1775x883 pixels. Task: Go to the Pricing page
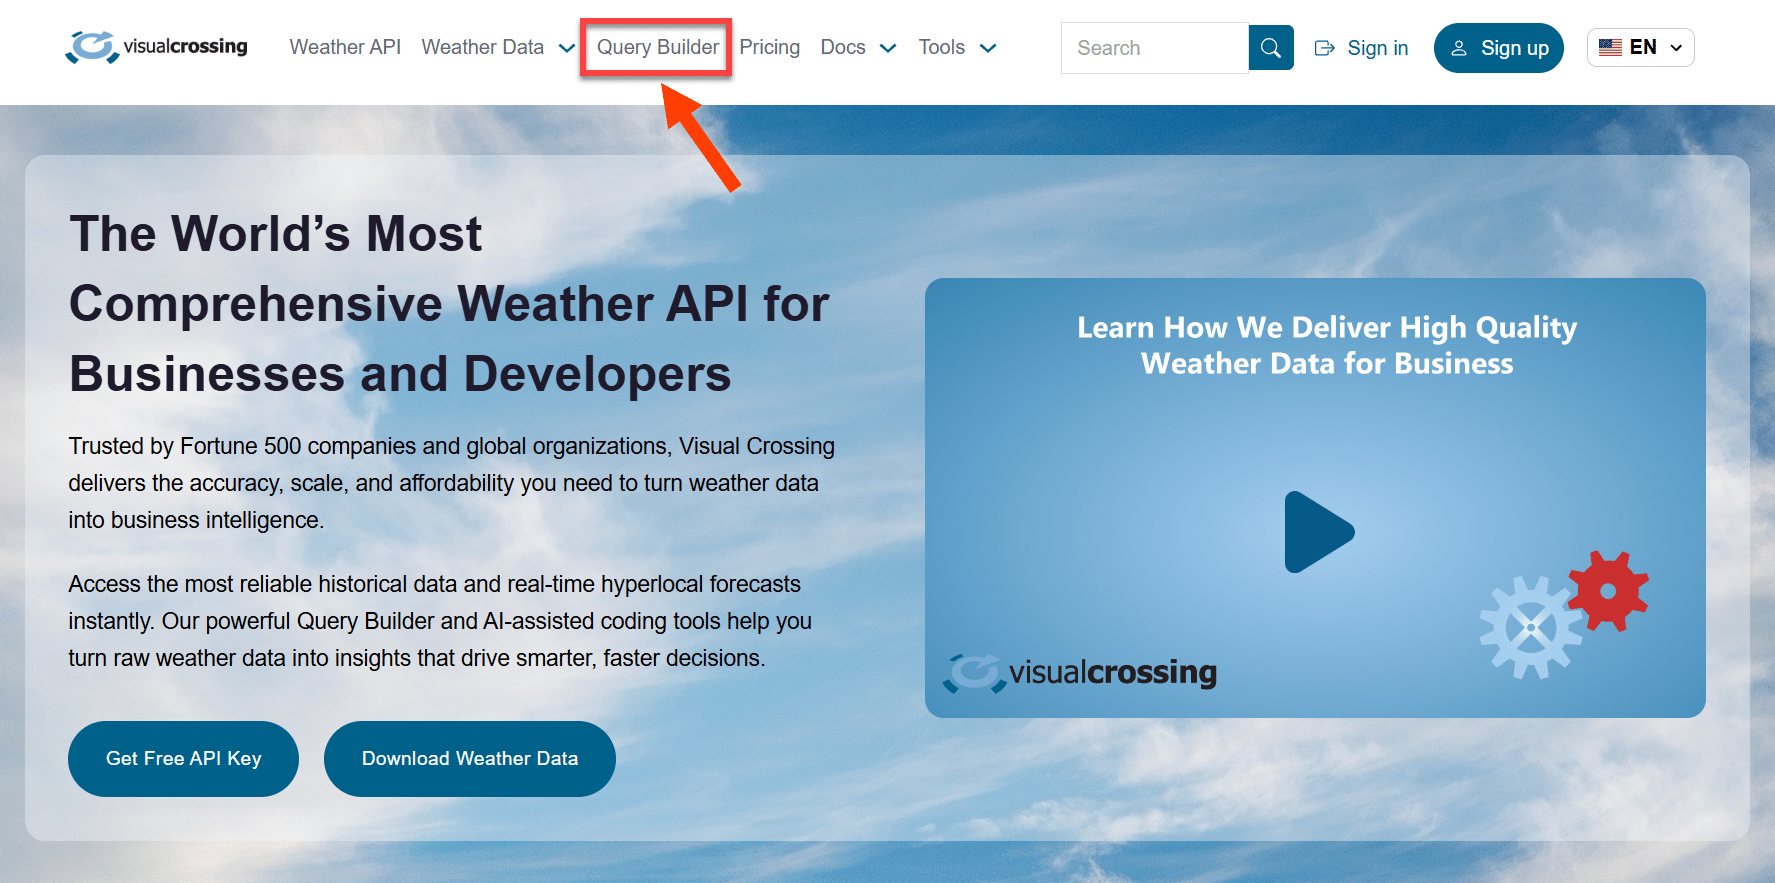[x=769, y=47]
